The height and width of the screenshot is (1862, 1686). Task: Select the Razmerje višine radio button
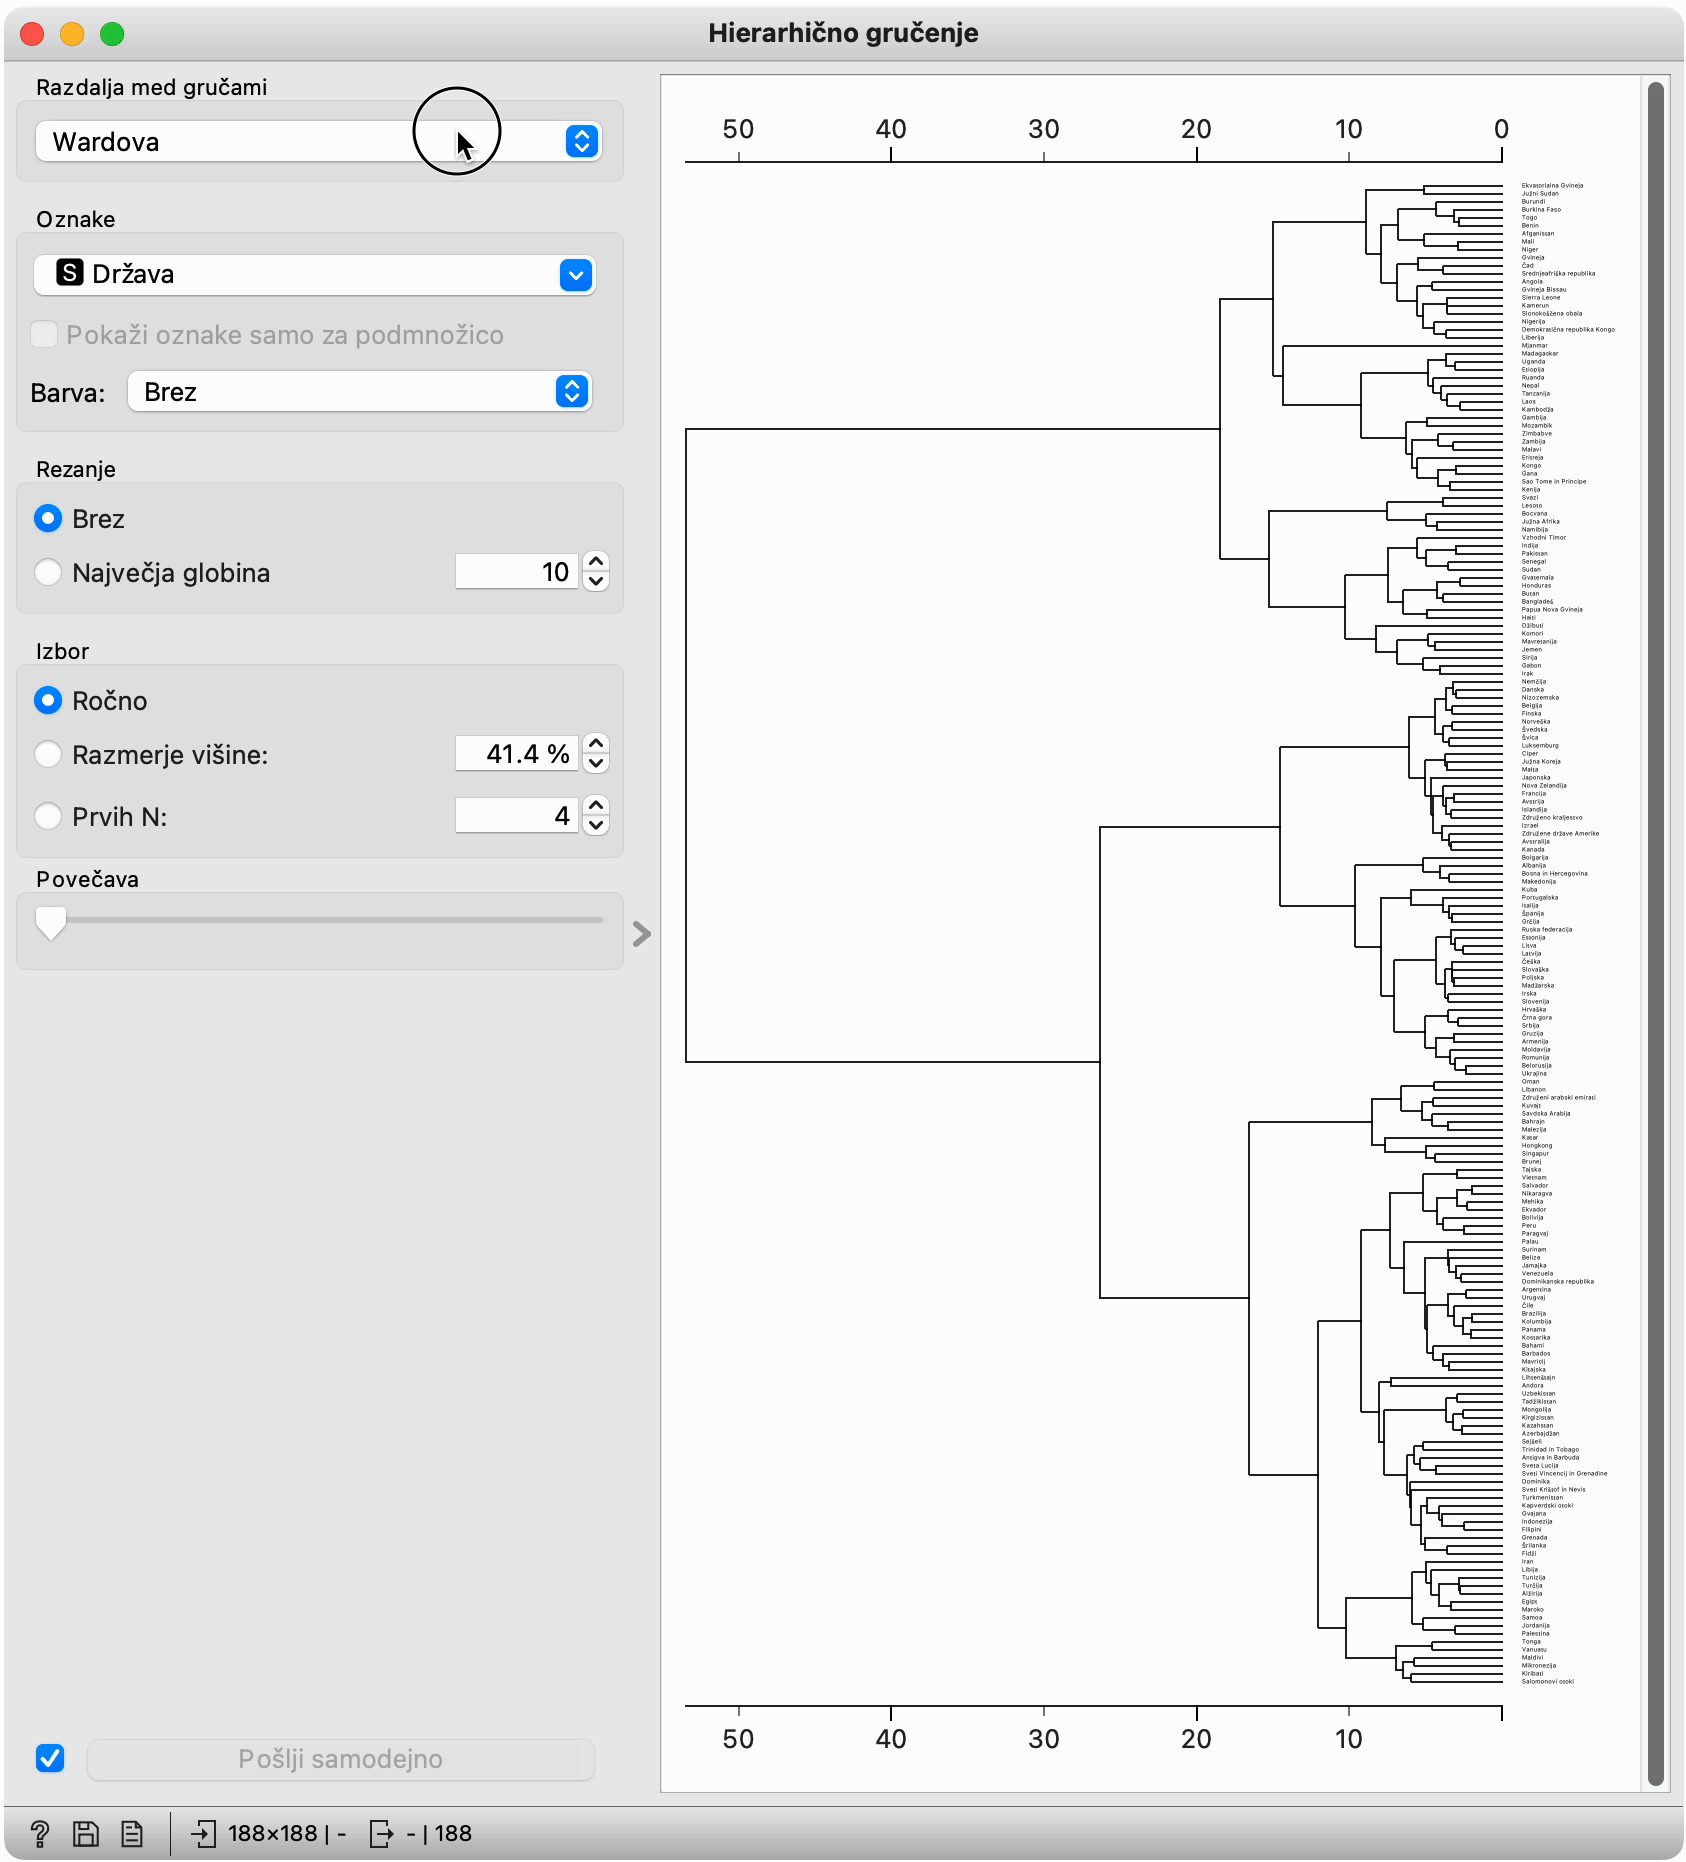48,754
